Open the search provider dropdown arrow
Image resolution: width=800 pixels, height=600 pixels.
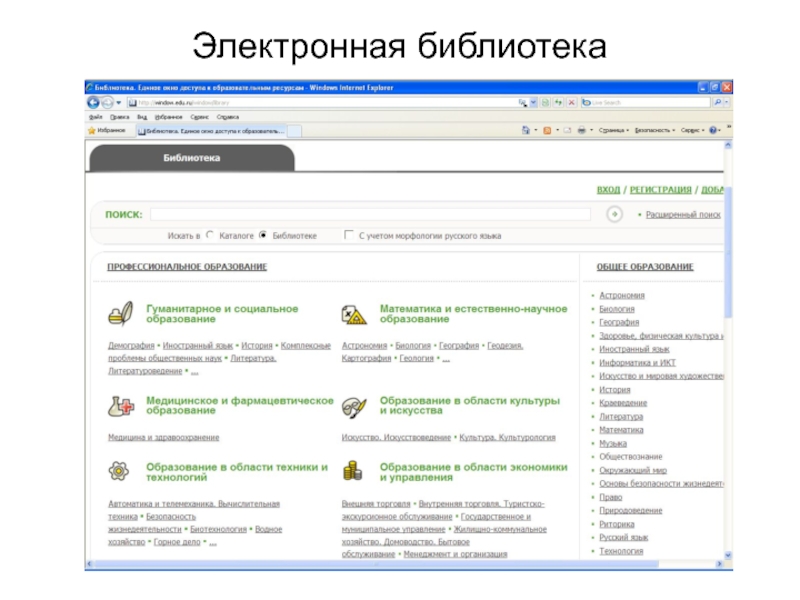727,103
